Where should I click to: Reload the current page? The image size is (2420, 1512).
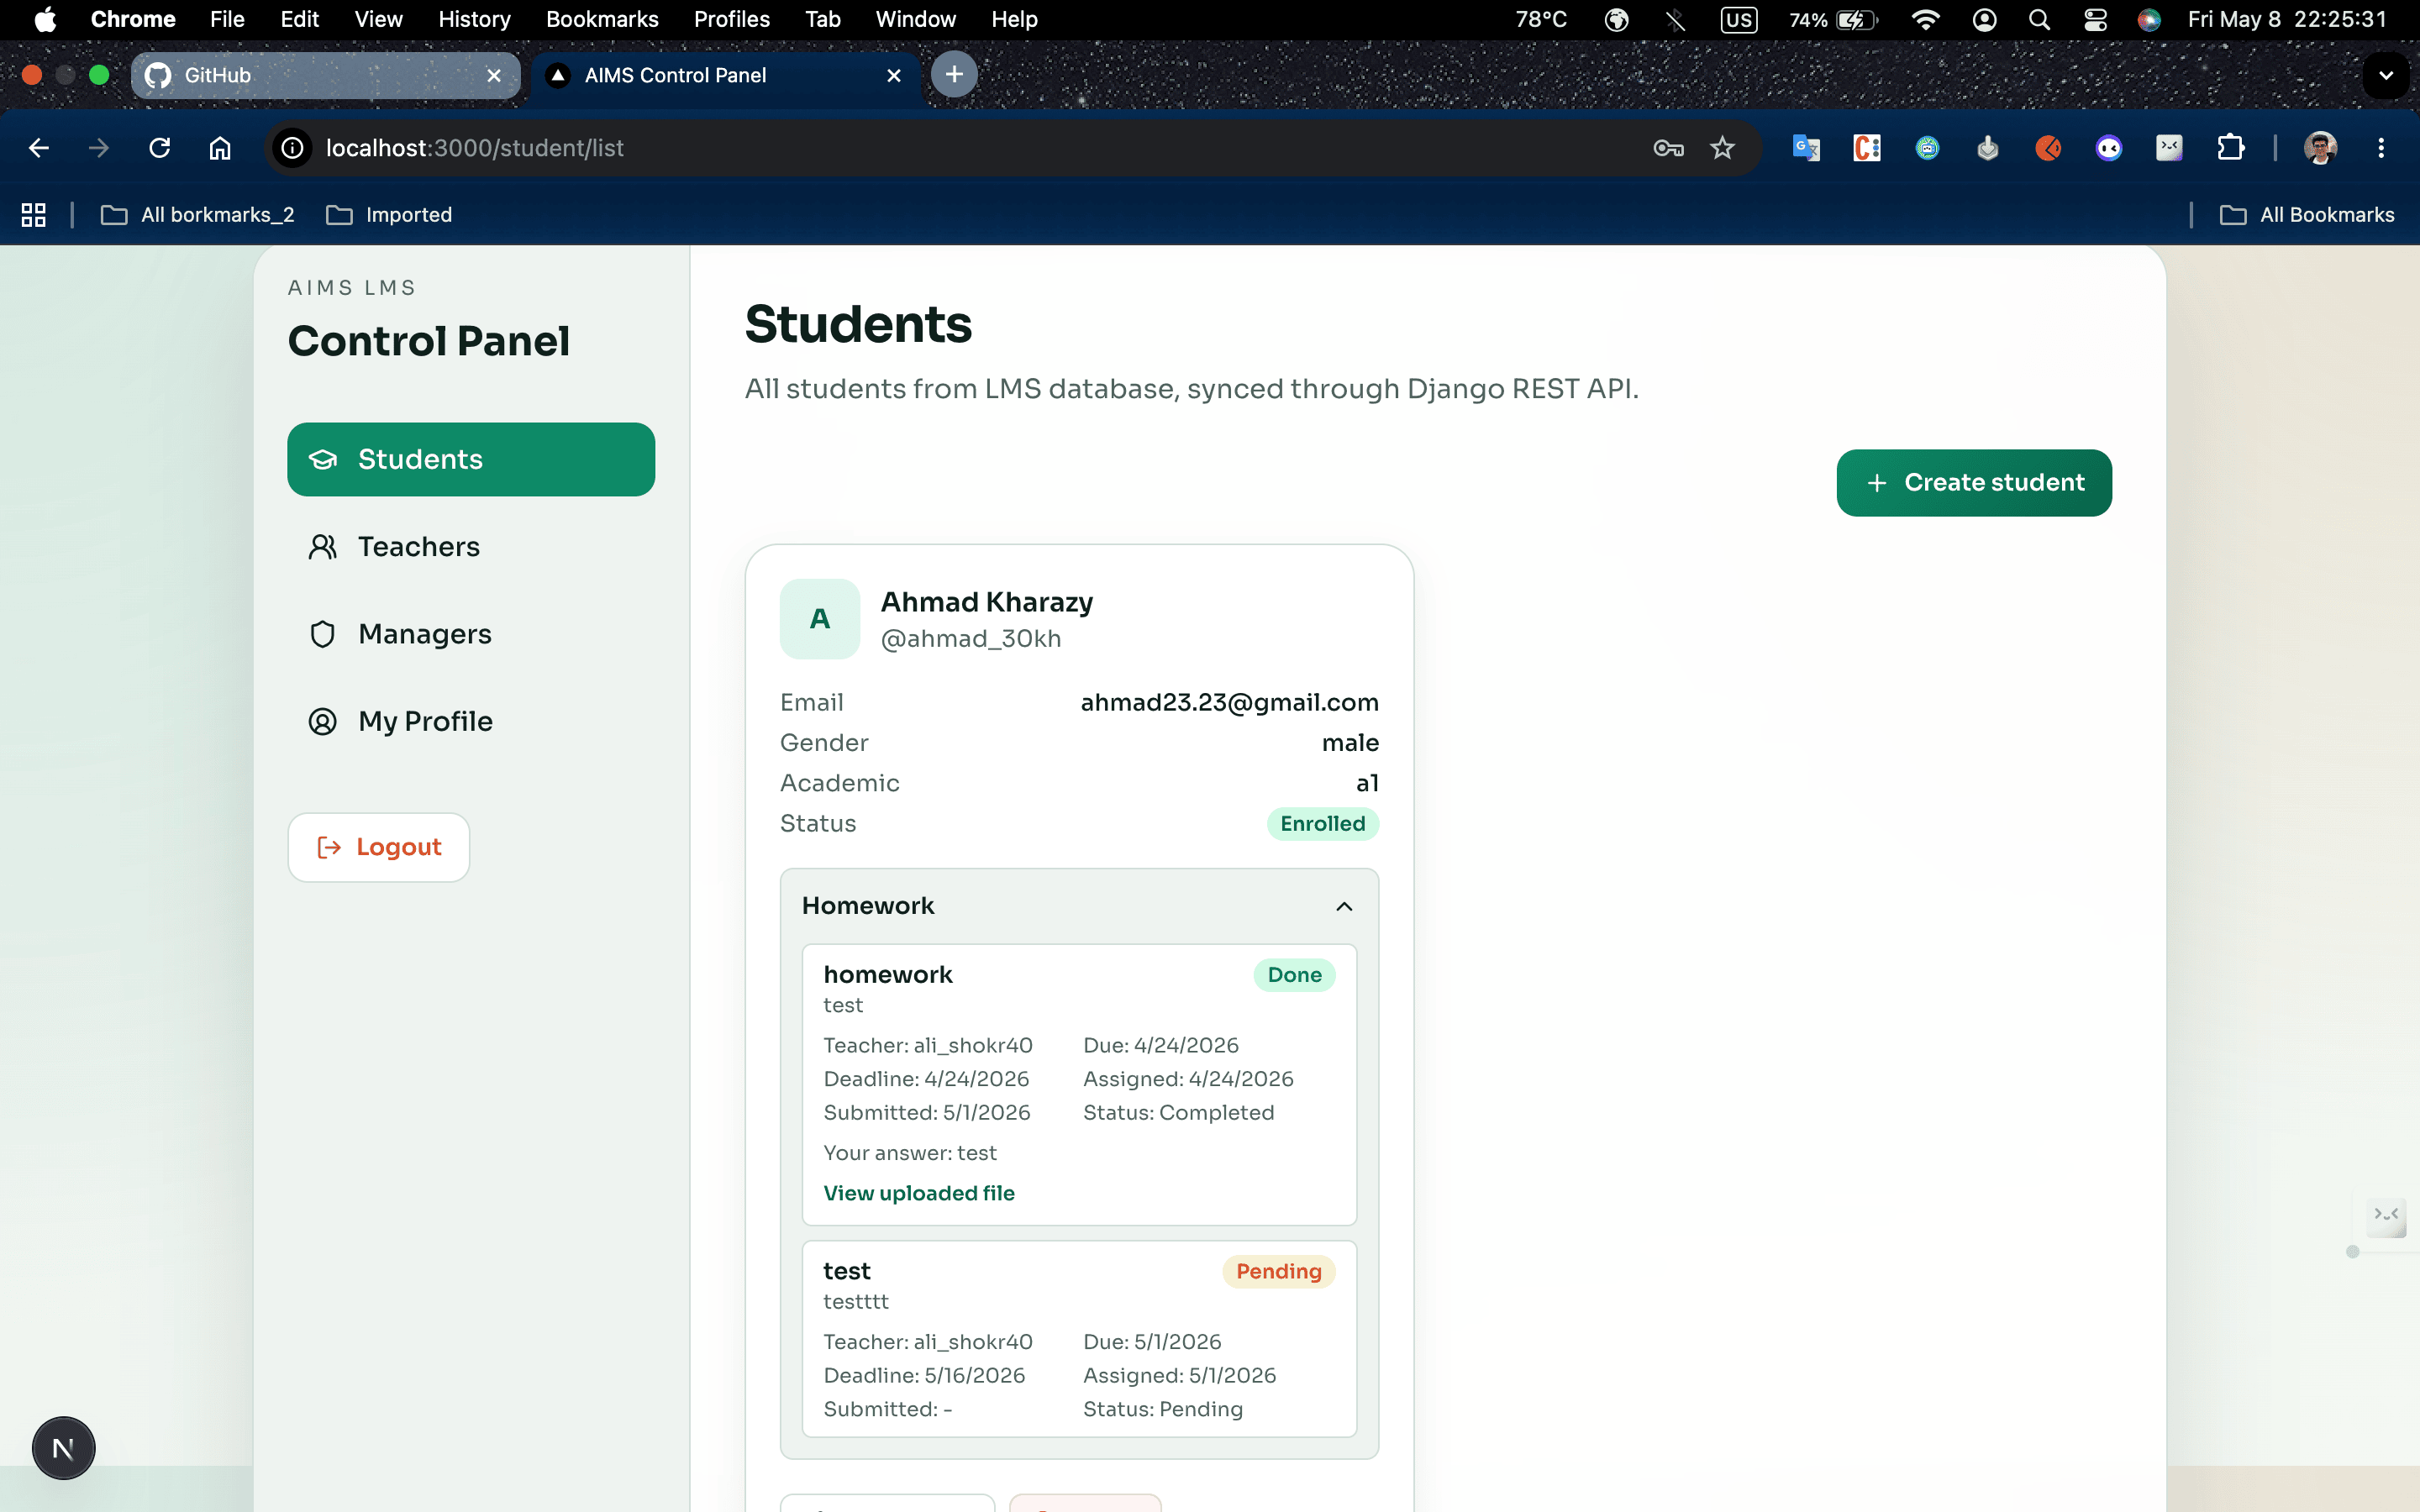[x=159, y=148]
